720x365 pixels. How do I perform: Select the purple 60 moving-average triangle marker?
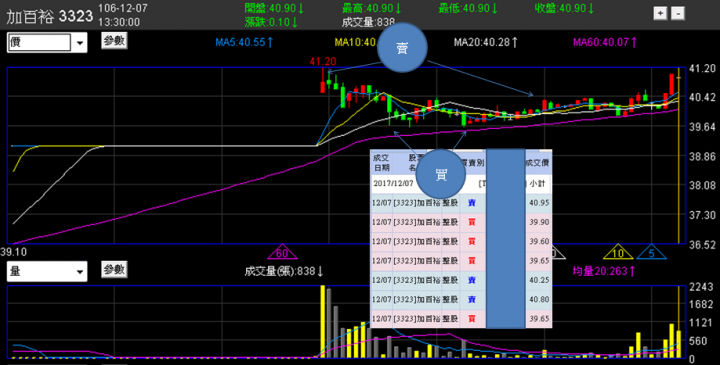click(282, 252)
